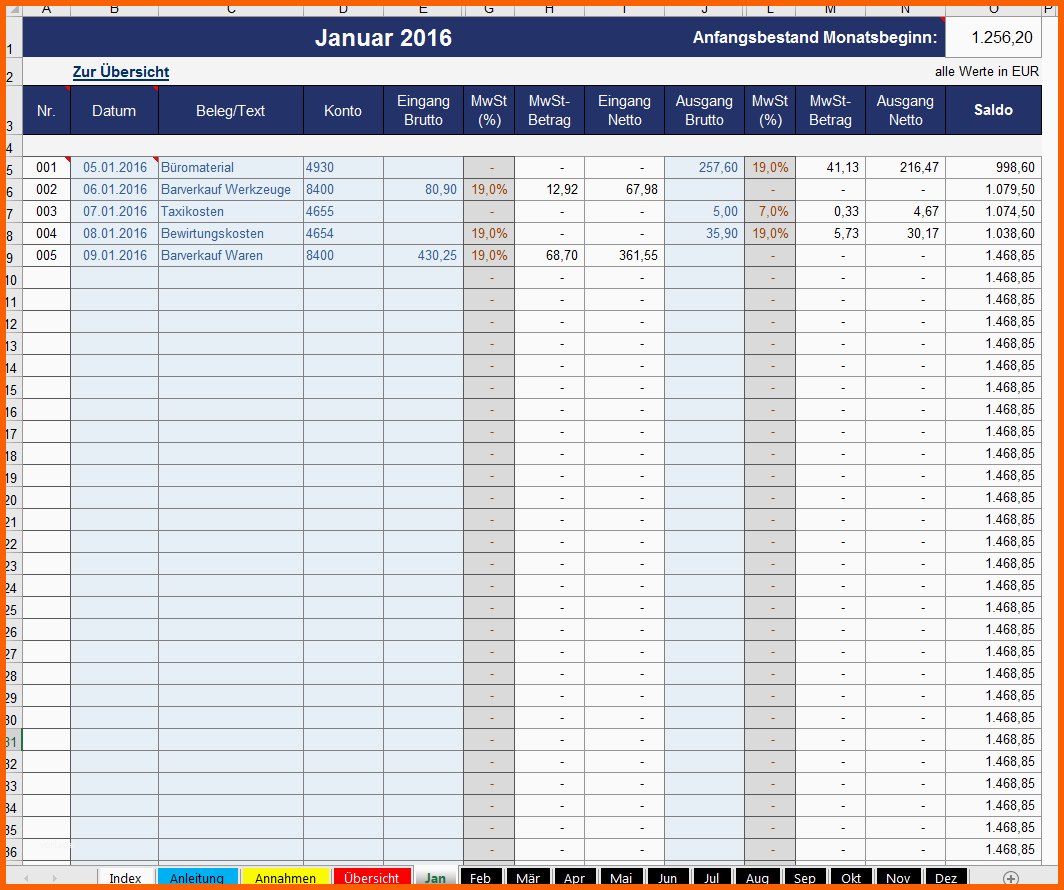
Task: Switch to the Index sheet tab
Action: coord(125,878)
